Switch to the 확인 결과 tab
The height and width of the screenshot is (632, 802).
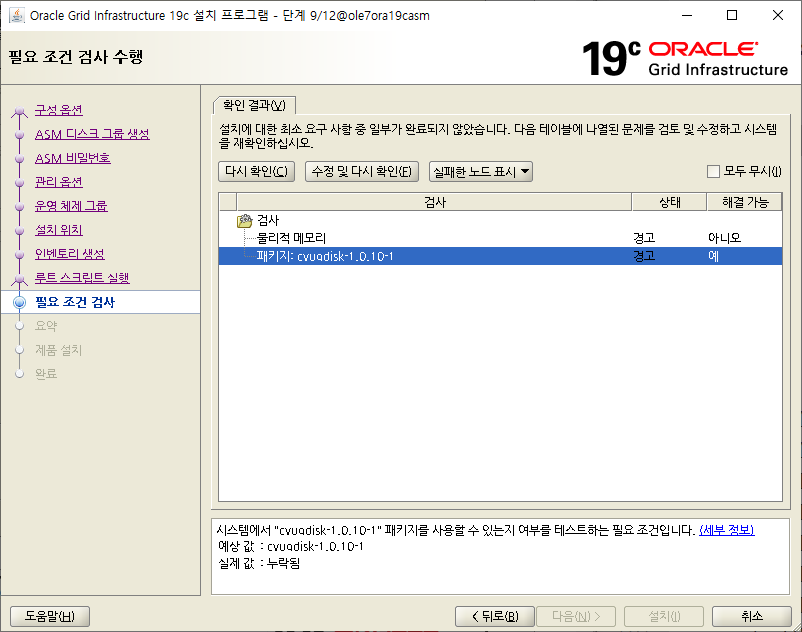pos(254,105)
